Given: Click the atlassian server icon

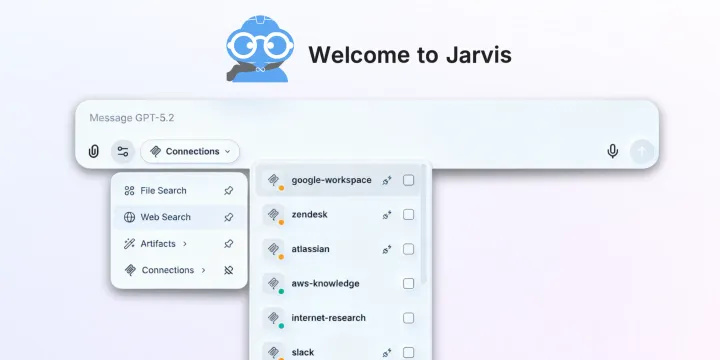Looking at the screenshot, I should pos(274,249).
